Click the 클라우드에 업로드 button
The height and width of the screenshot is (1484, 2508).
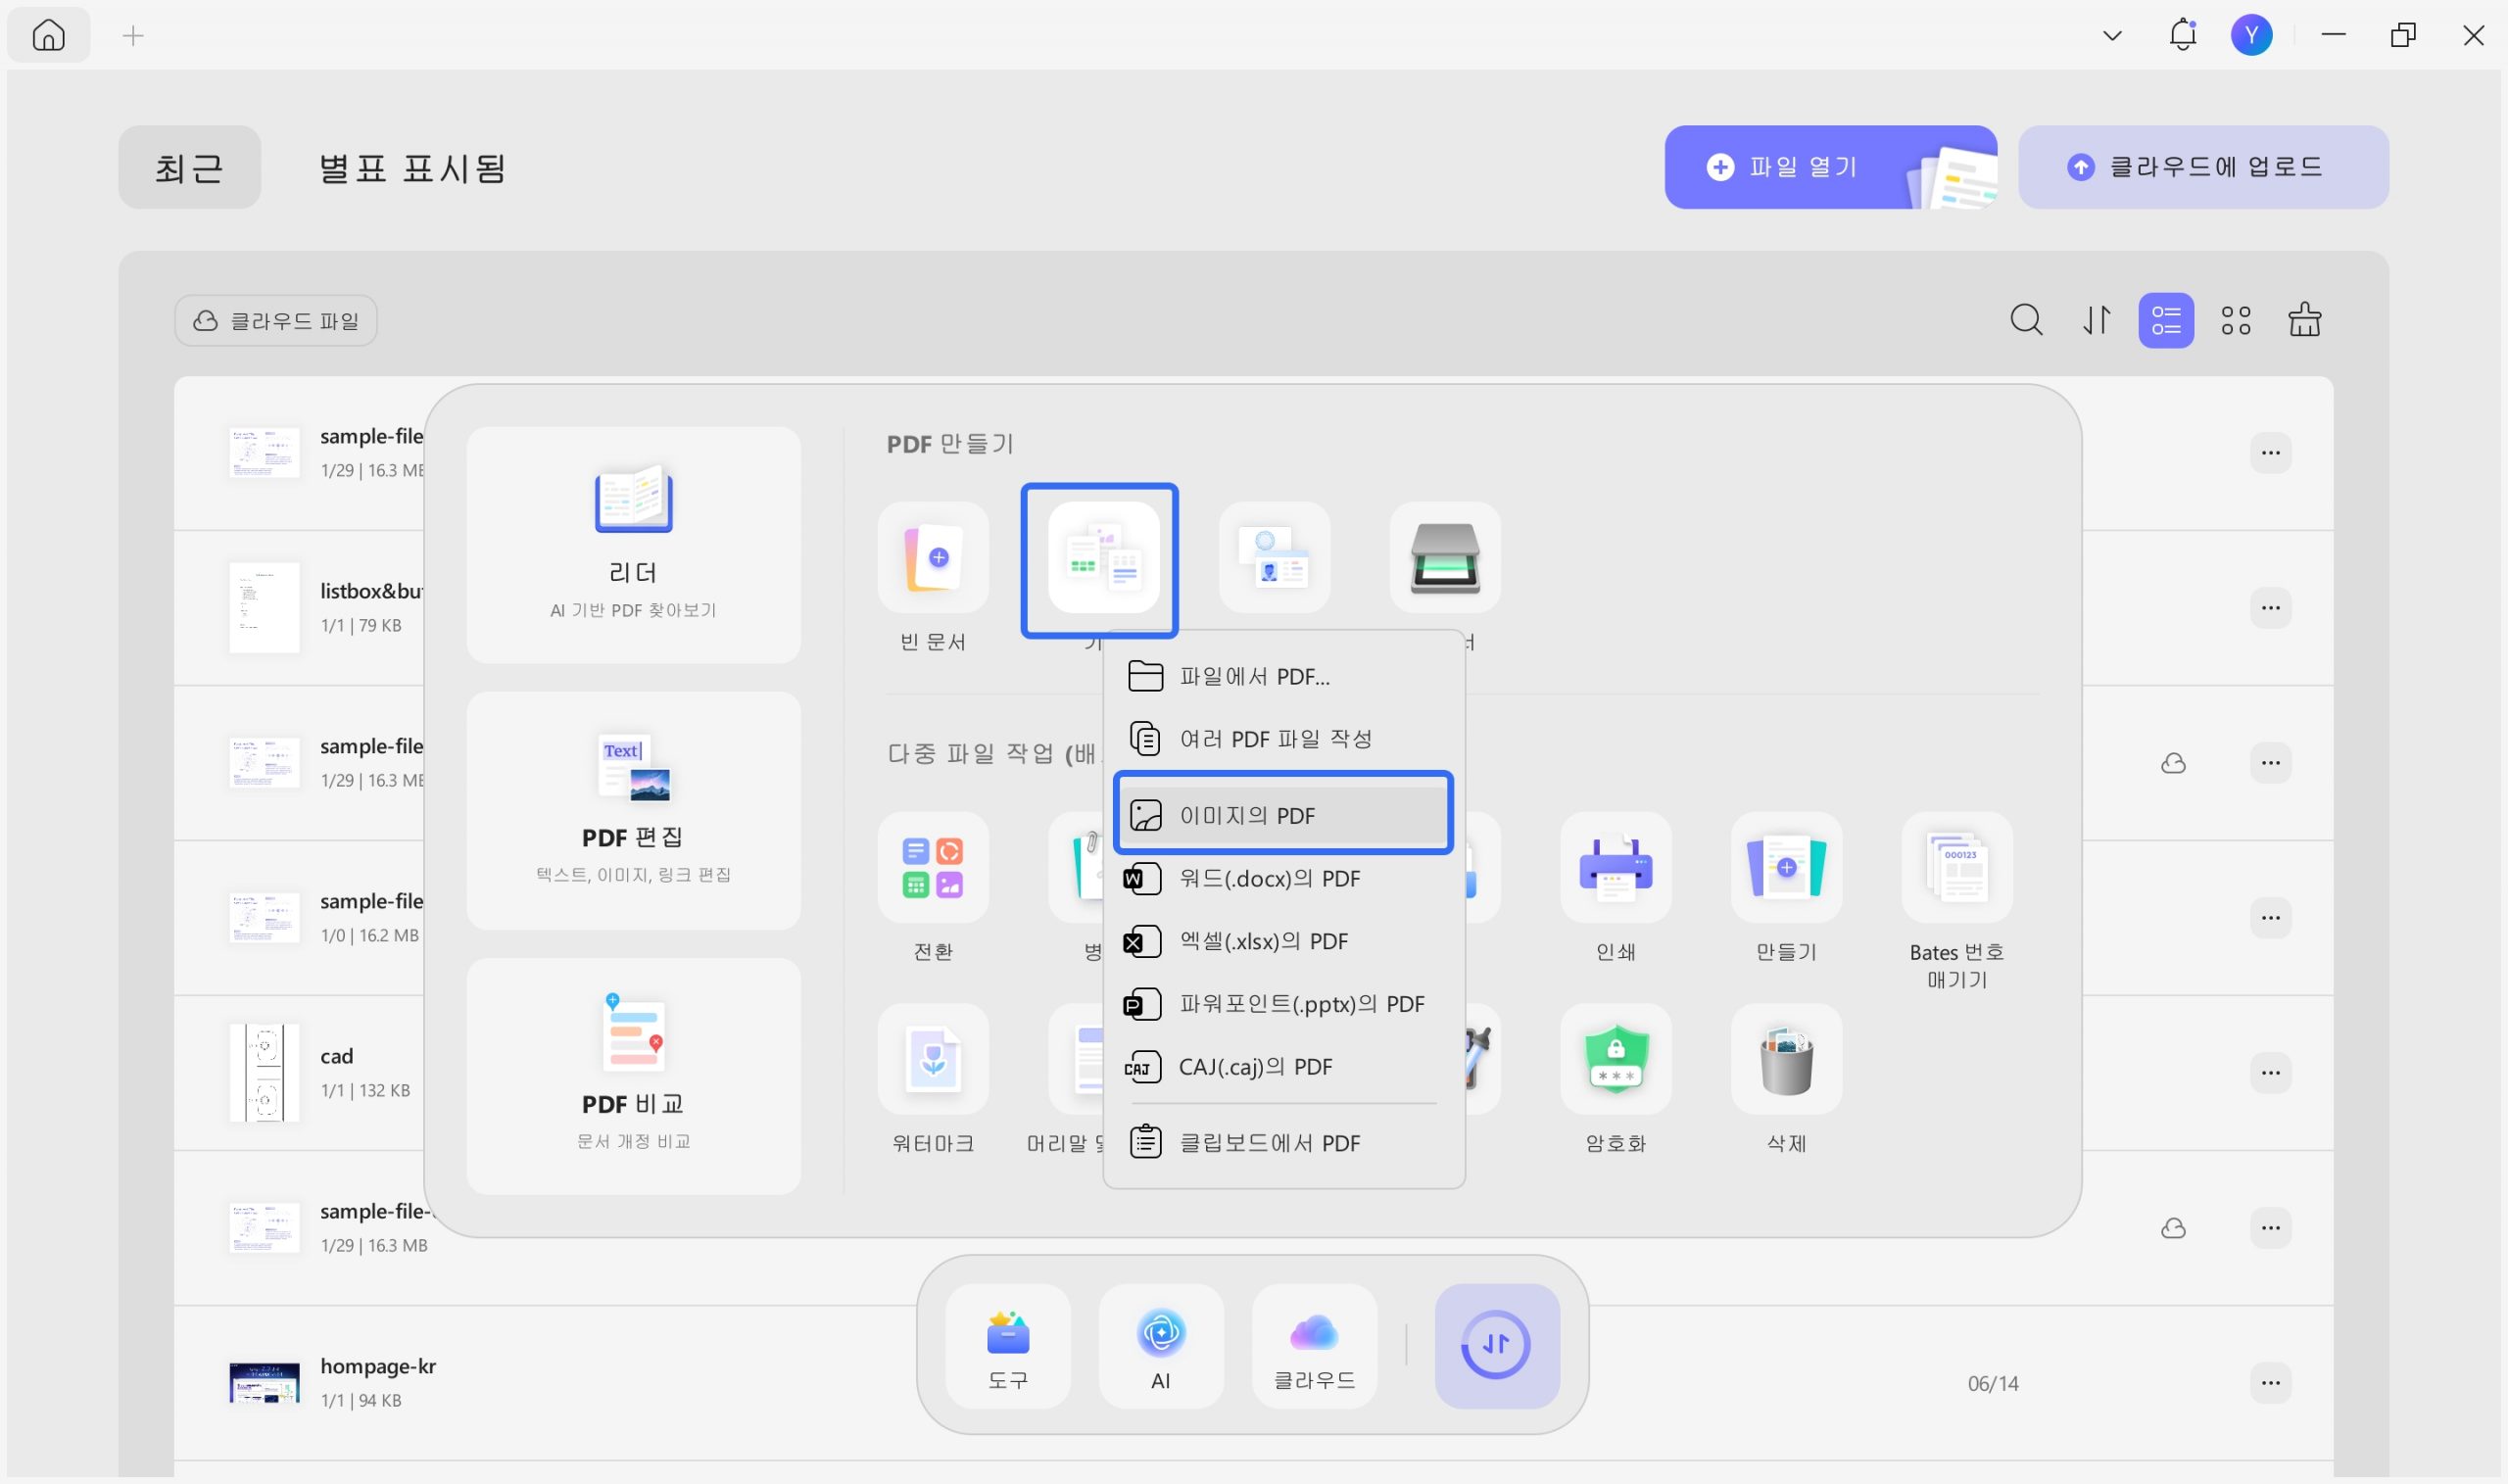2202,167
